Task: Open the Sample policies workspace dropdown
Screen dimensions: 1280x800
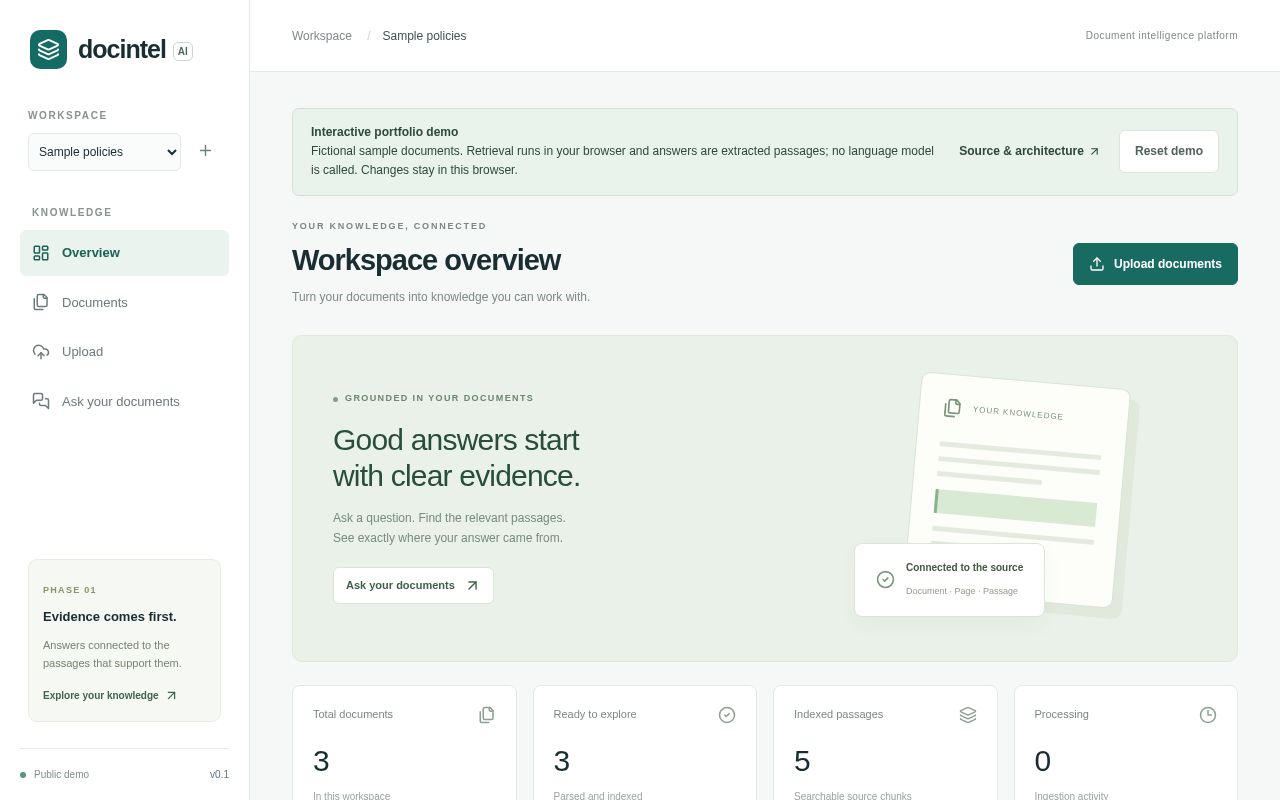Action: tap(104, 152)
